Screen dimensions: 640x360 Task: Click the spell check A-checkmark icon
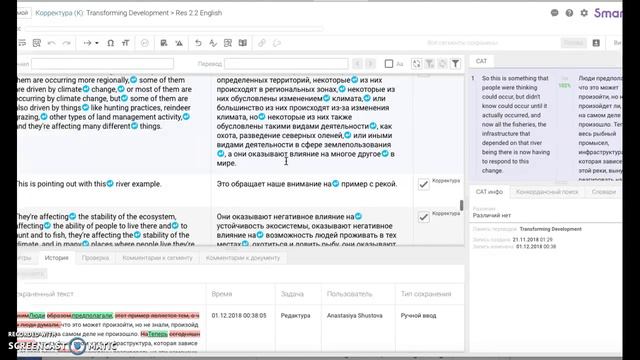pyautogui.click(x=213, y=43)
